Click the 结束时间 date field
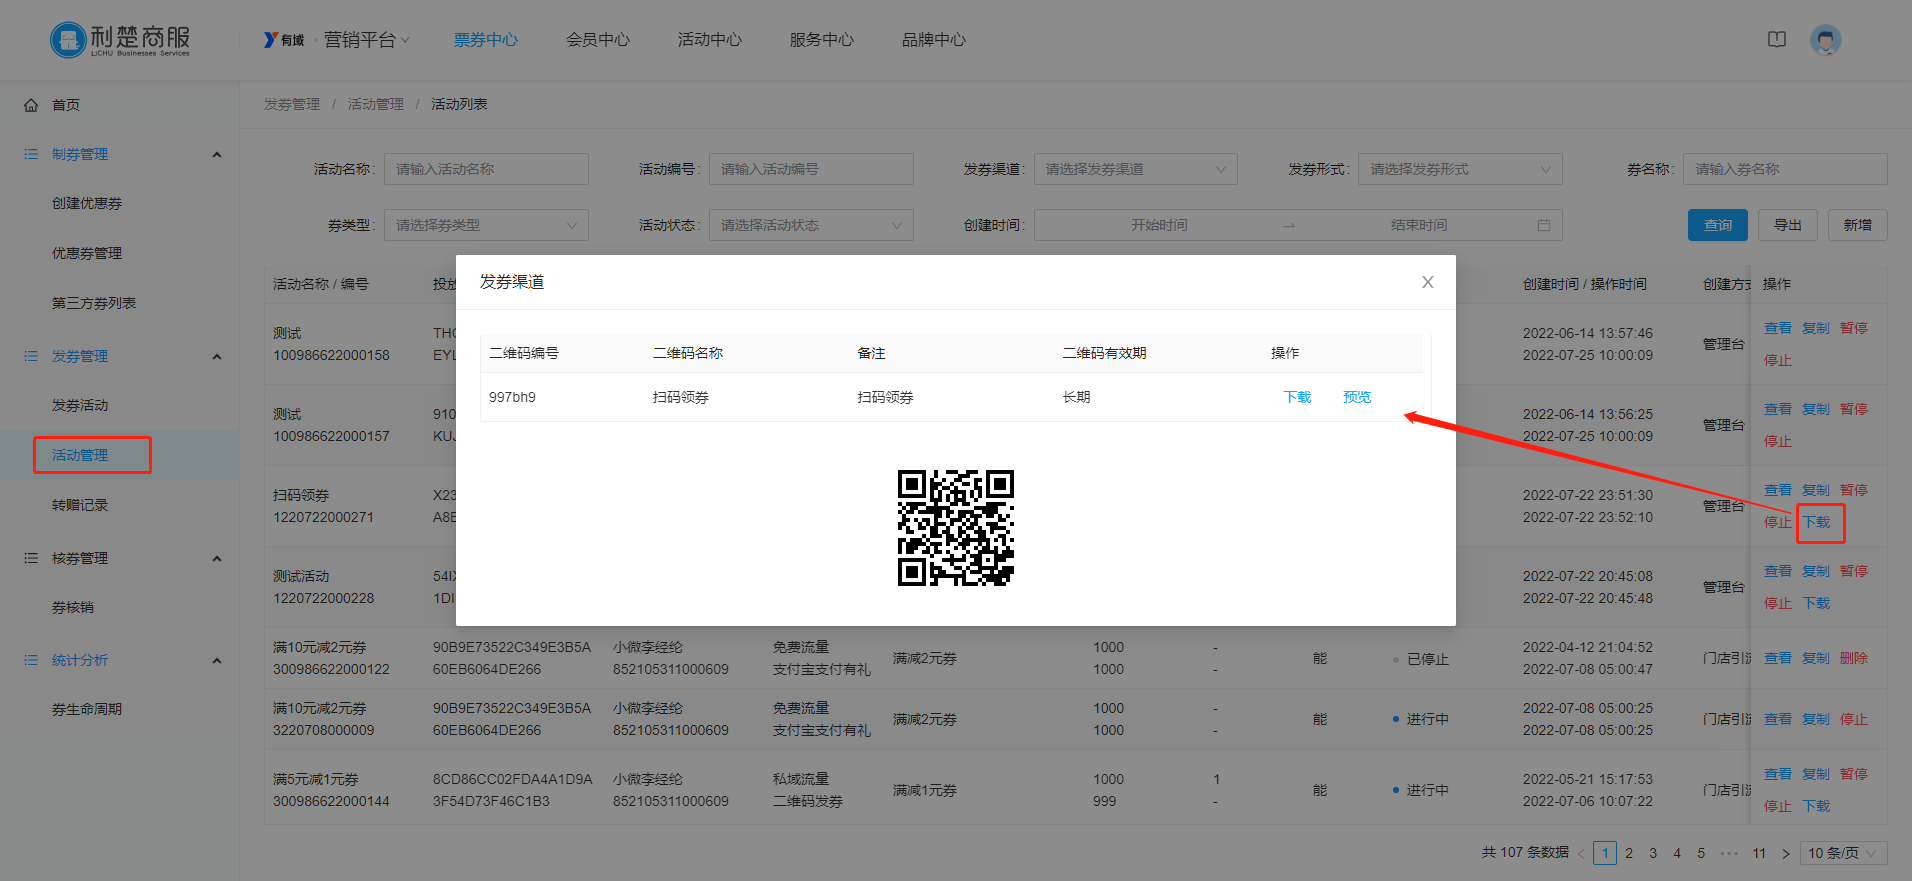 click(1419, 225)
